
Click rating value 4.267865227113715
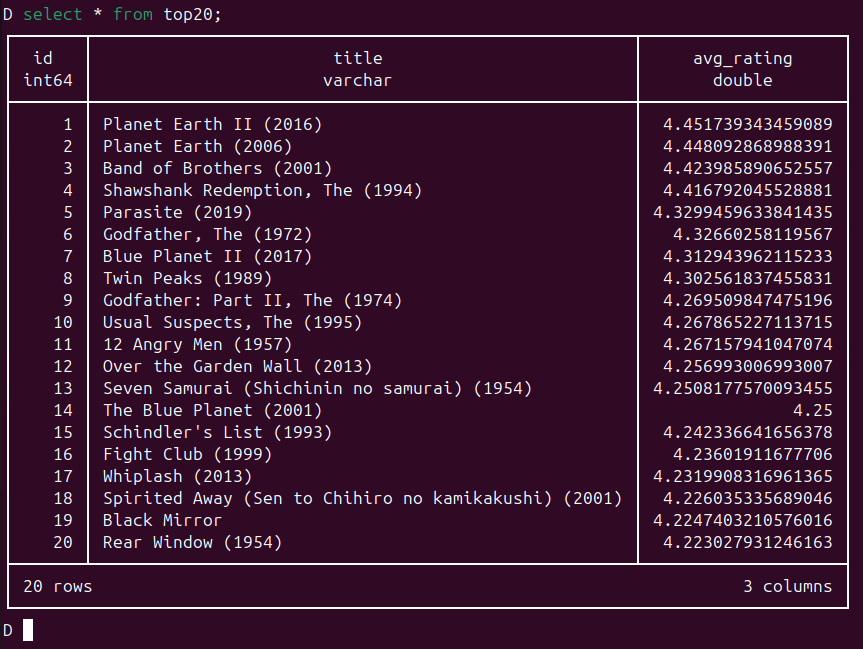(747, 323)
